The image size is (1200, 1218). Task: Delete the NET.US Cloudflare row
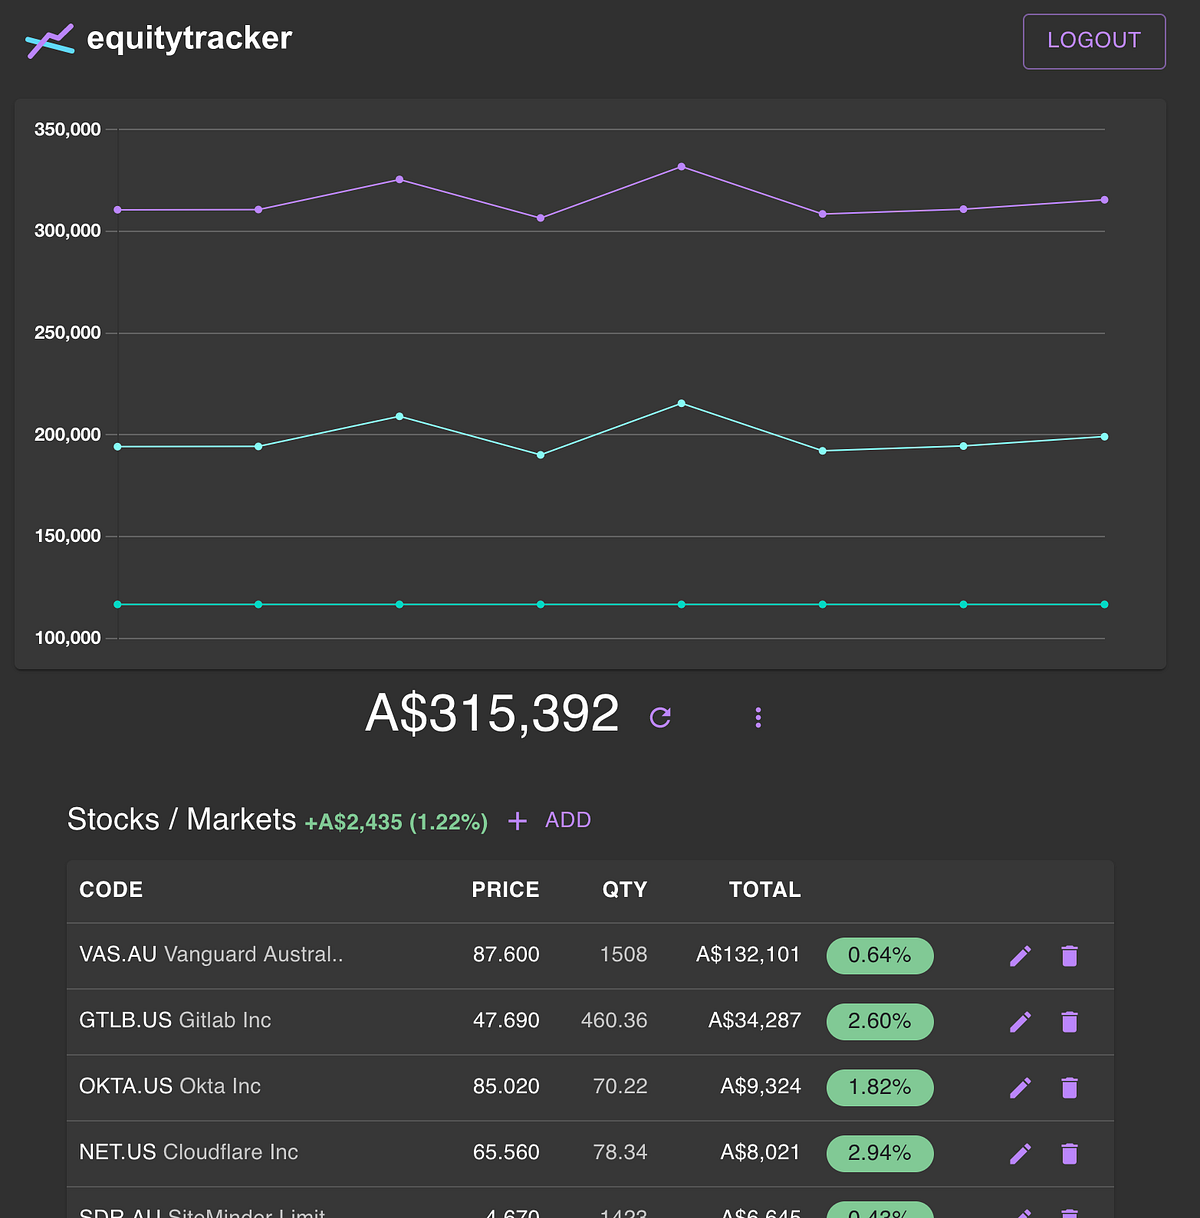(1069, 1154)
